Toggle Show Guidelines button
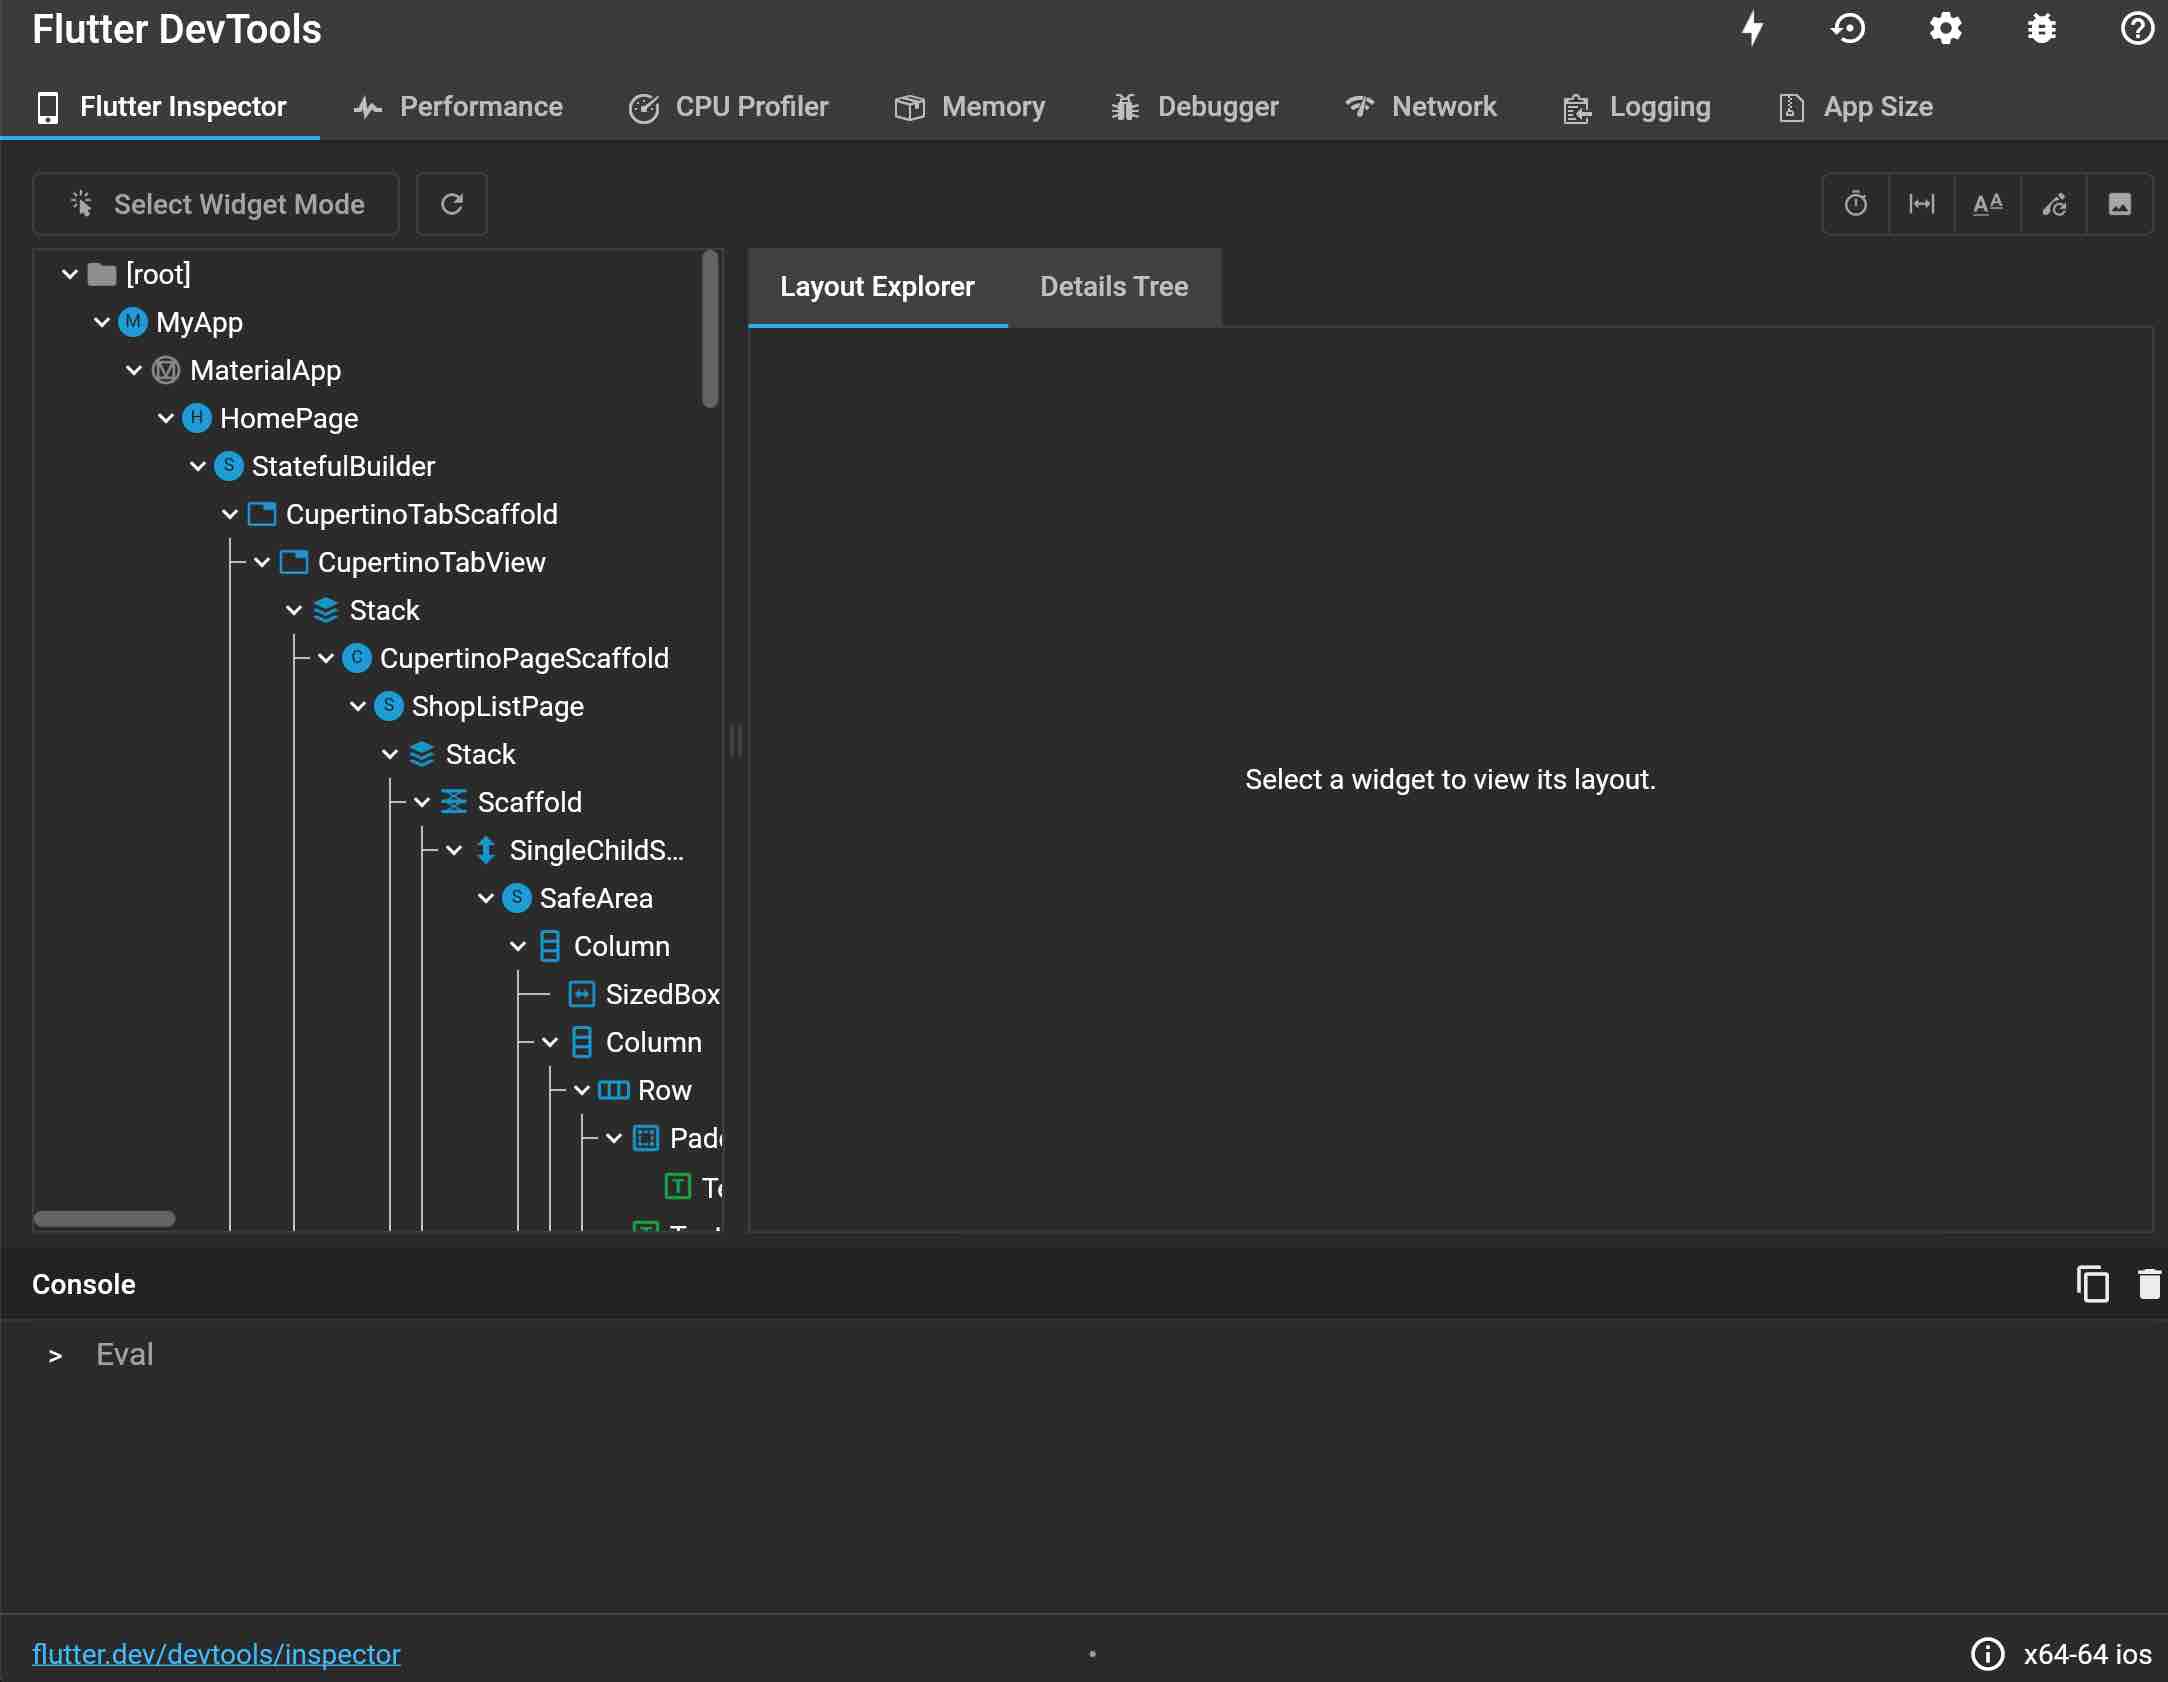The height and width of the screenshot is (1682, 2168). [1921, 204]
